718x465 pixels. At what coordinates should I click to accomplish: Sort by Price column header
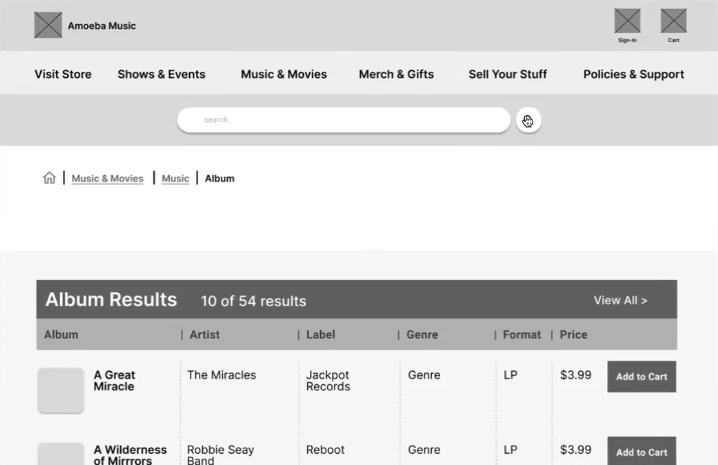click(573, 335)
